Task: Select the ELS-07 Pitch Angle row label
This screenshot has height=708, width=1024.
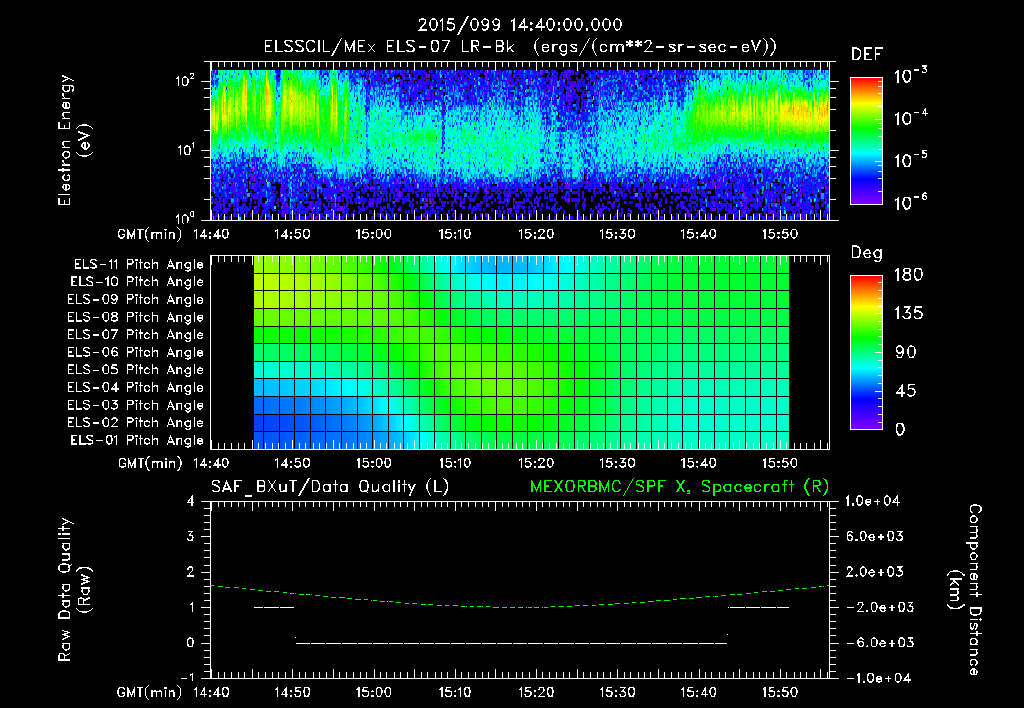Action: [x=136, y=334]
